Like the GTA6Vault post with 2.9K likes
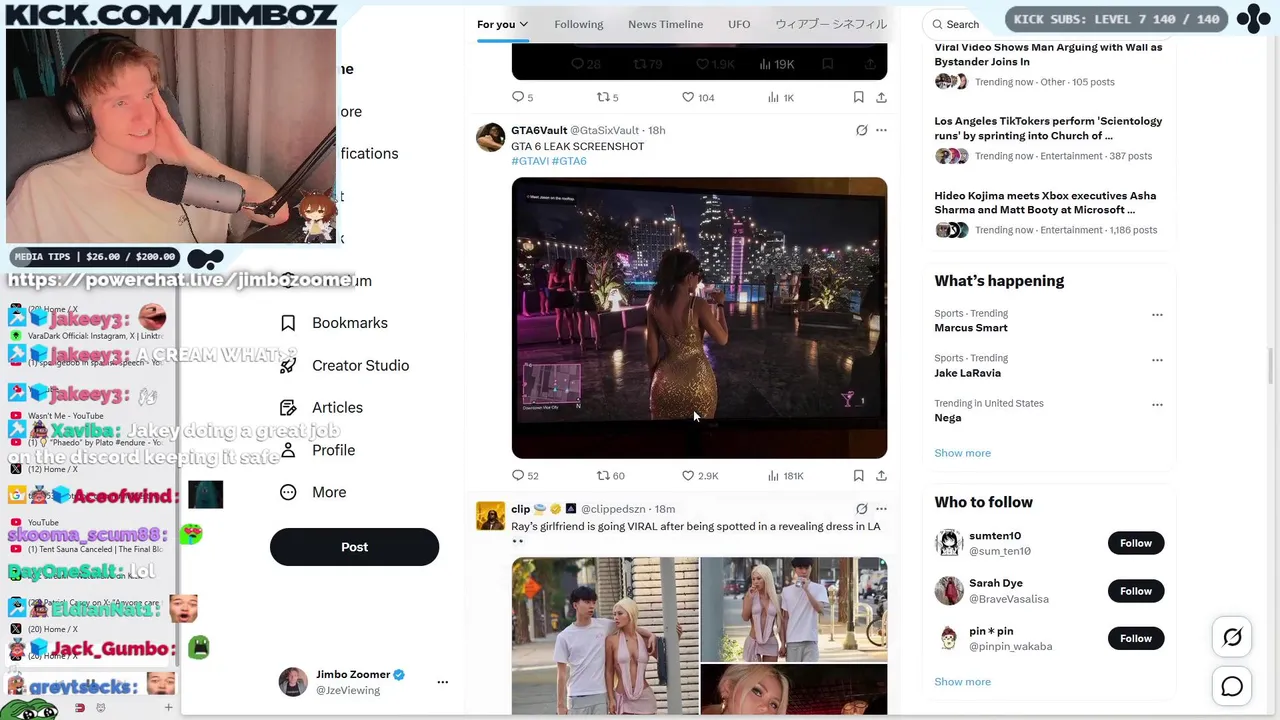The width and height of the screenshot is (1280, 720). point(700,476)
